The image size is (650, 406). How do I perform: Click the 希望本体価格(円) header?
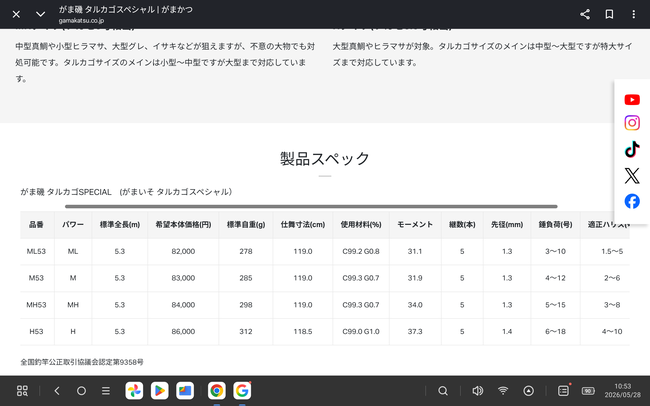coord(183,225)
